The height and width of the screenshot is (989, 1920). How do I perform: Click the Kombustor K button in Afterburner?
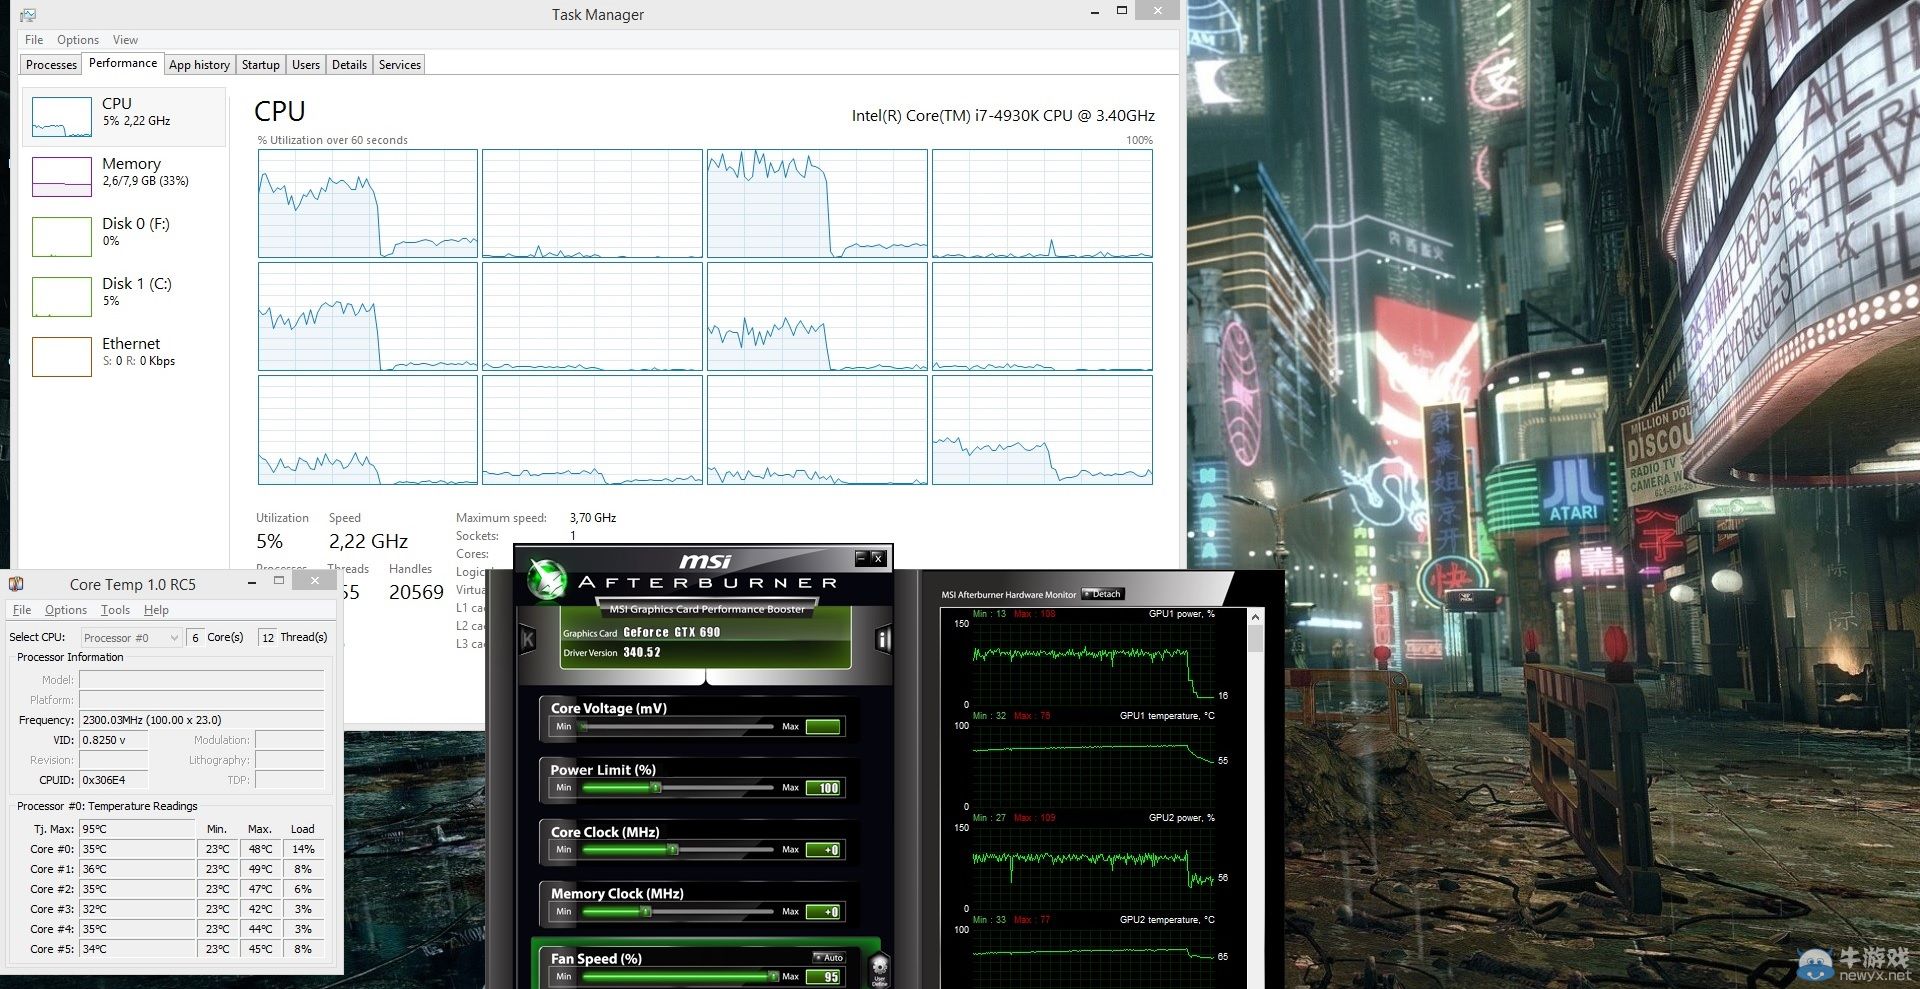point(528,639)
